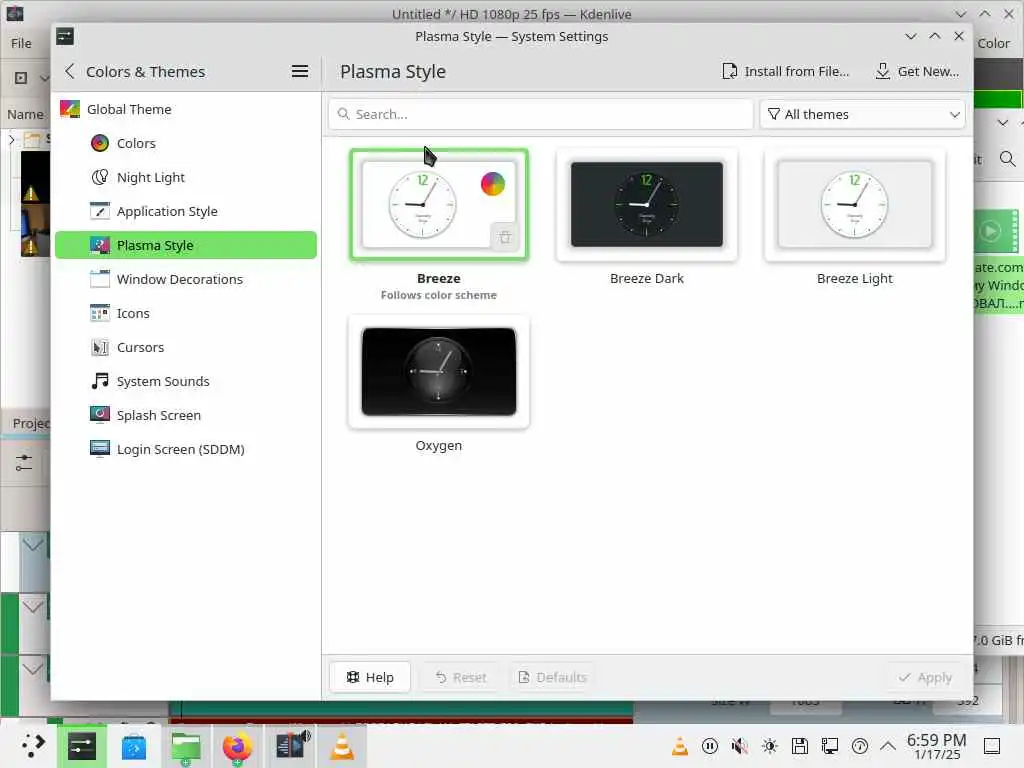Open VLC cone in taskbar
1024x768 pixels.
pos(342,746)
